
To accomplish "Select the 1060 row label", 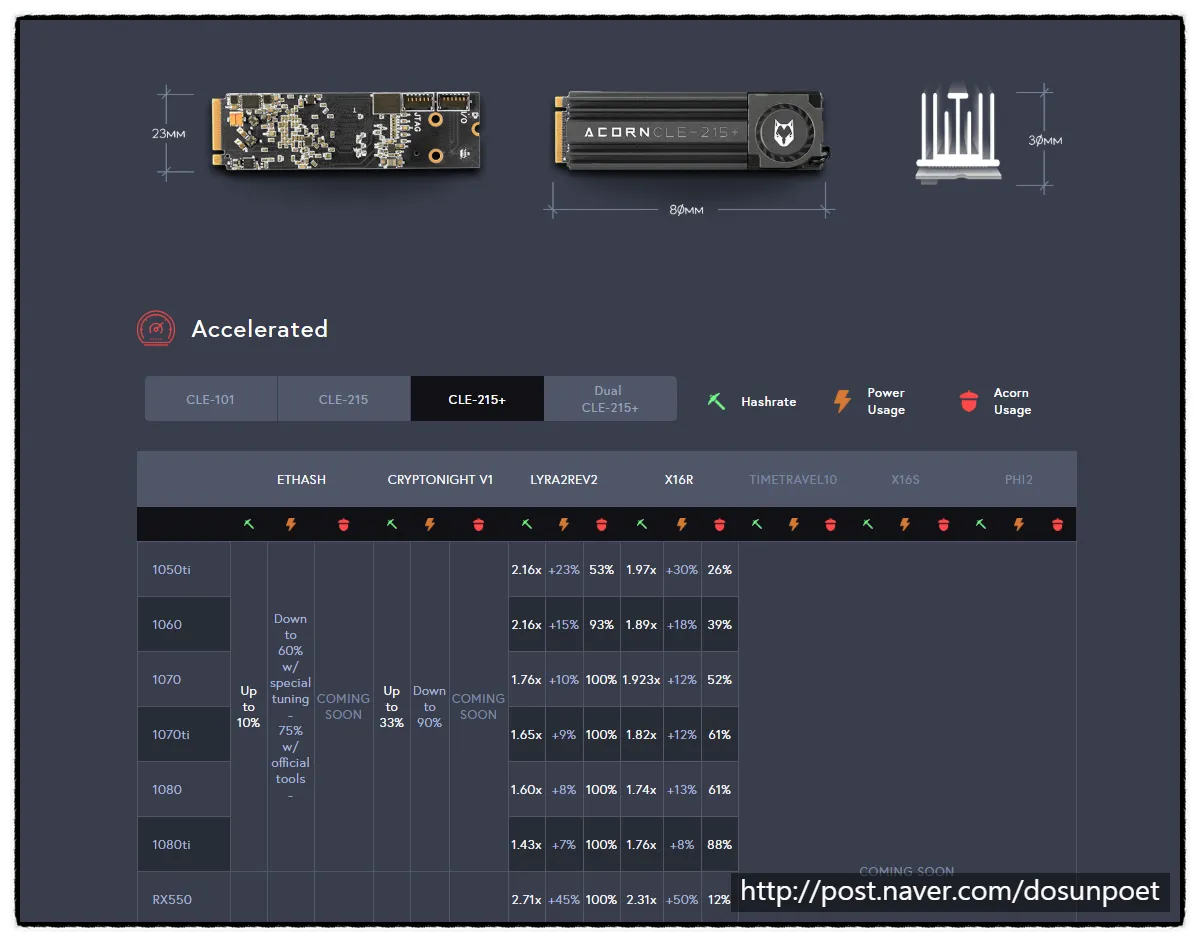I will (167, 625).
